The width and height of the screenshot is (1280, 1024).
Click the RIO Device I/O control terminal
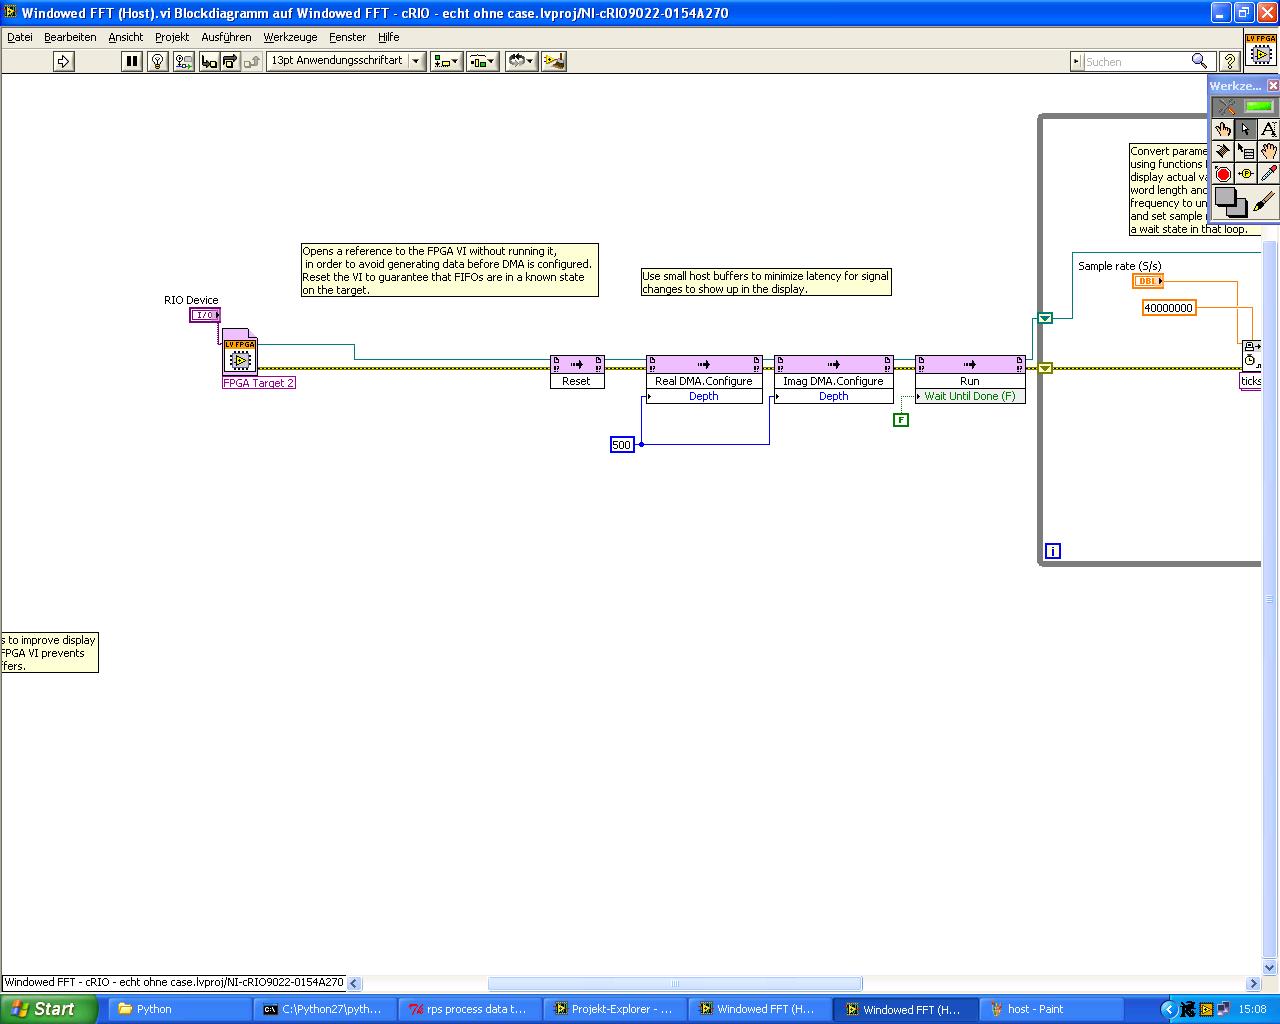tap(205, 315)
